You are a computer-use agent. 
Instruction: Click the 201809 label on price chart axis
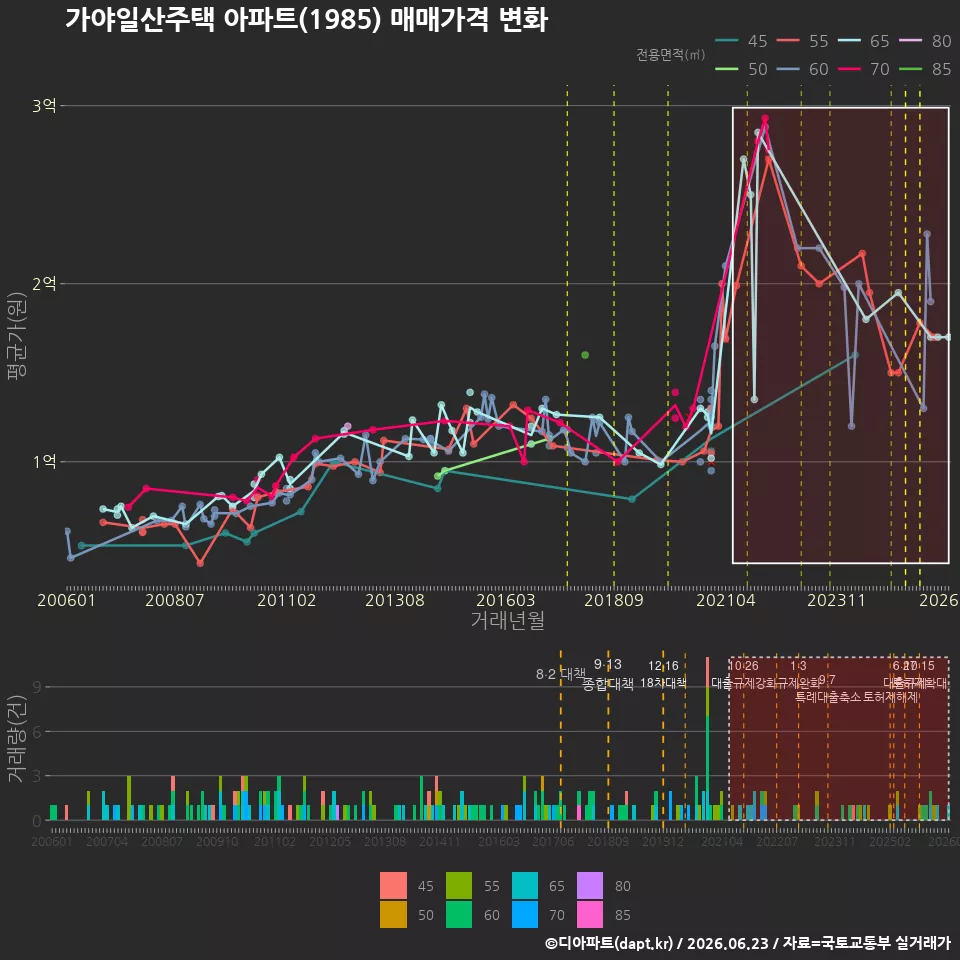(614, 600)
